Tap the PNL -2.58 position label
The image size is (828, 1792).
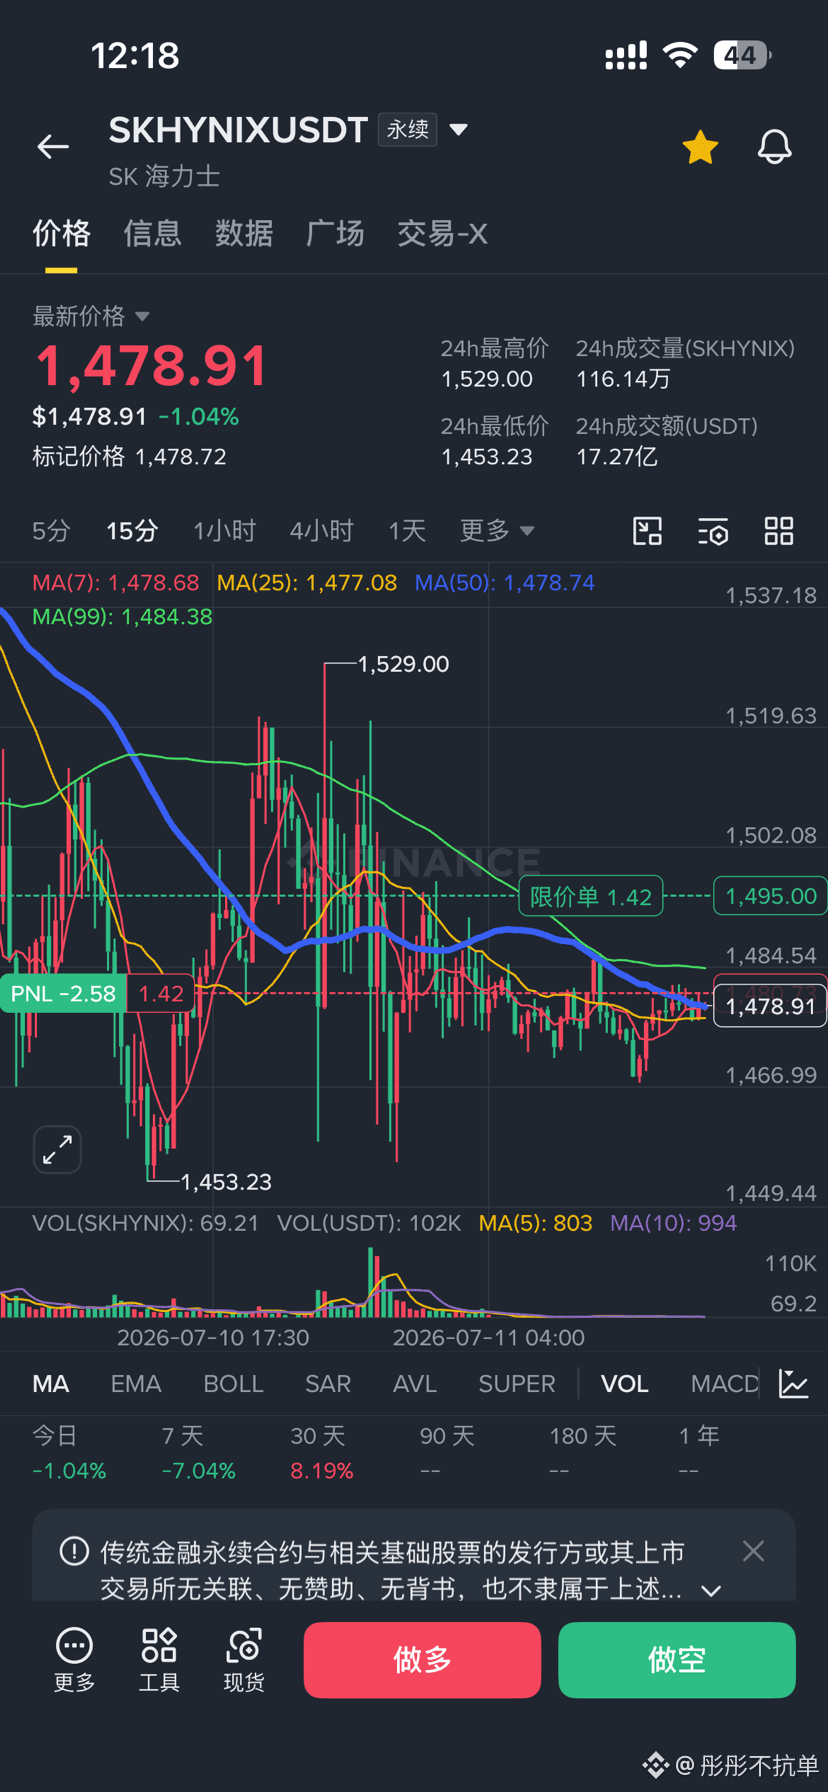[x=62, y=993]
